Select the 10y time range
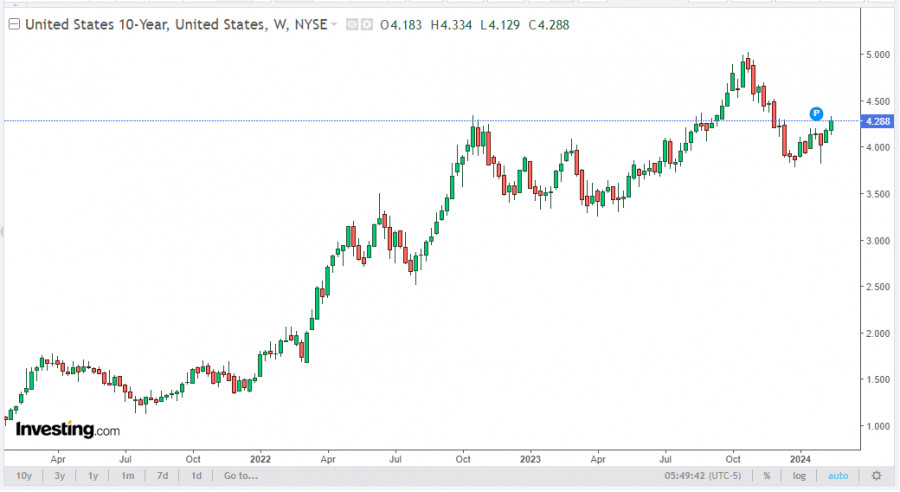 (24, 476)
